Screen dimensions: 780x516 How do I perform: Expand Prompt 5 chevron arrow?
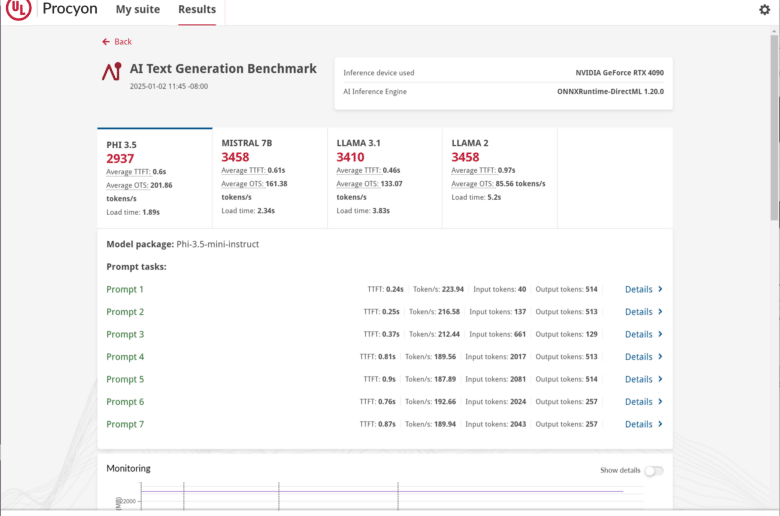(x=660, y=379)
